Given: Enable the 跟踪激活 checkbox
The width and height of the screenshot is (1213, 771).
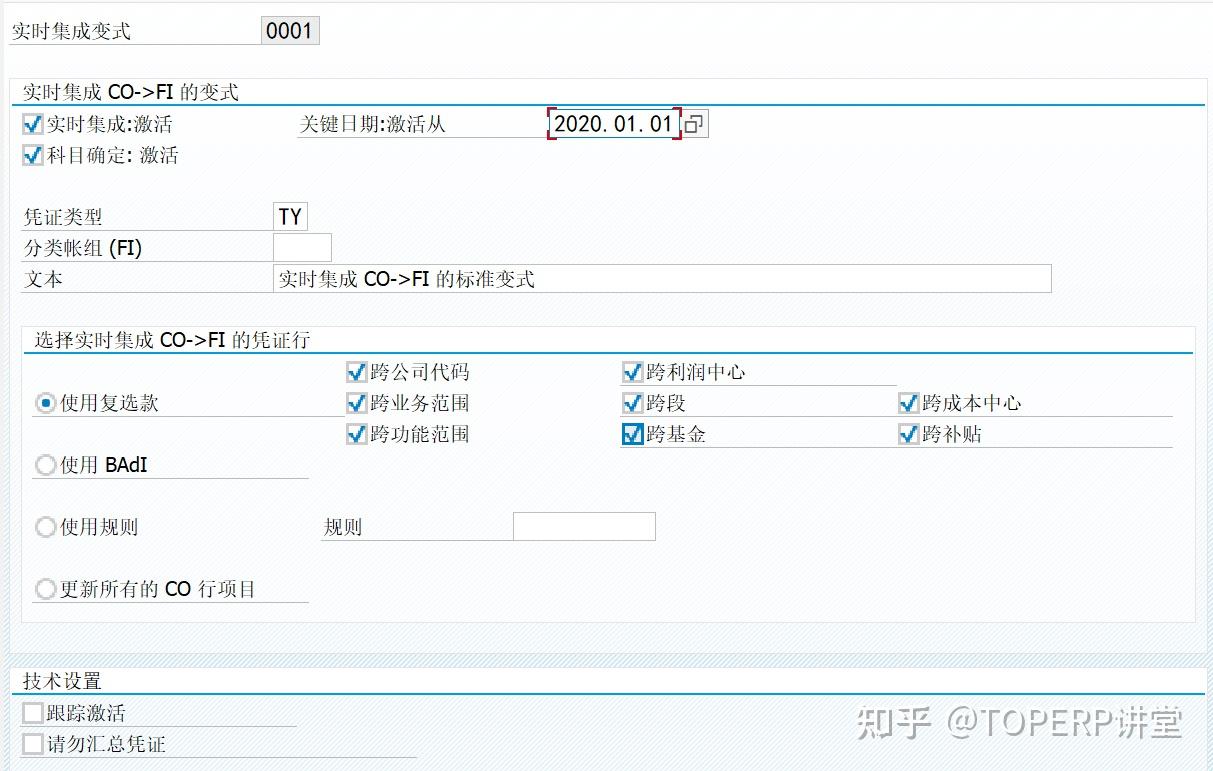Looking at the screenshot, I should click(x=32, y=711).
